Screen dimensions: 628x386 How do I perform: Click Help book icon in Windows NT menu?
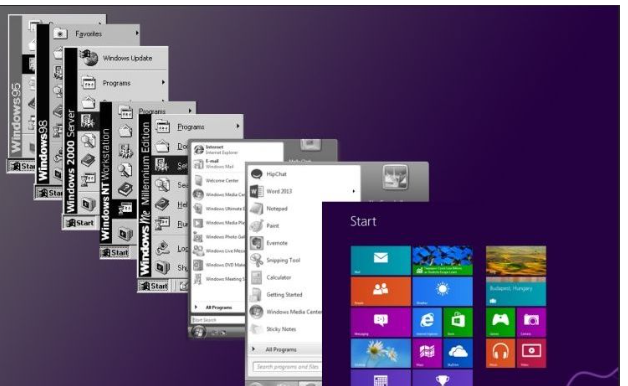coord(125,189)
